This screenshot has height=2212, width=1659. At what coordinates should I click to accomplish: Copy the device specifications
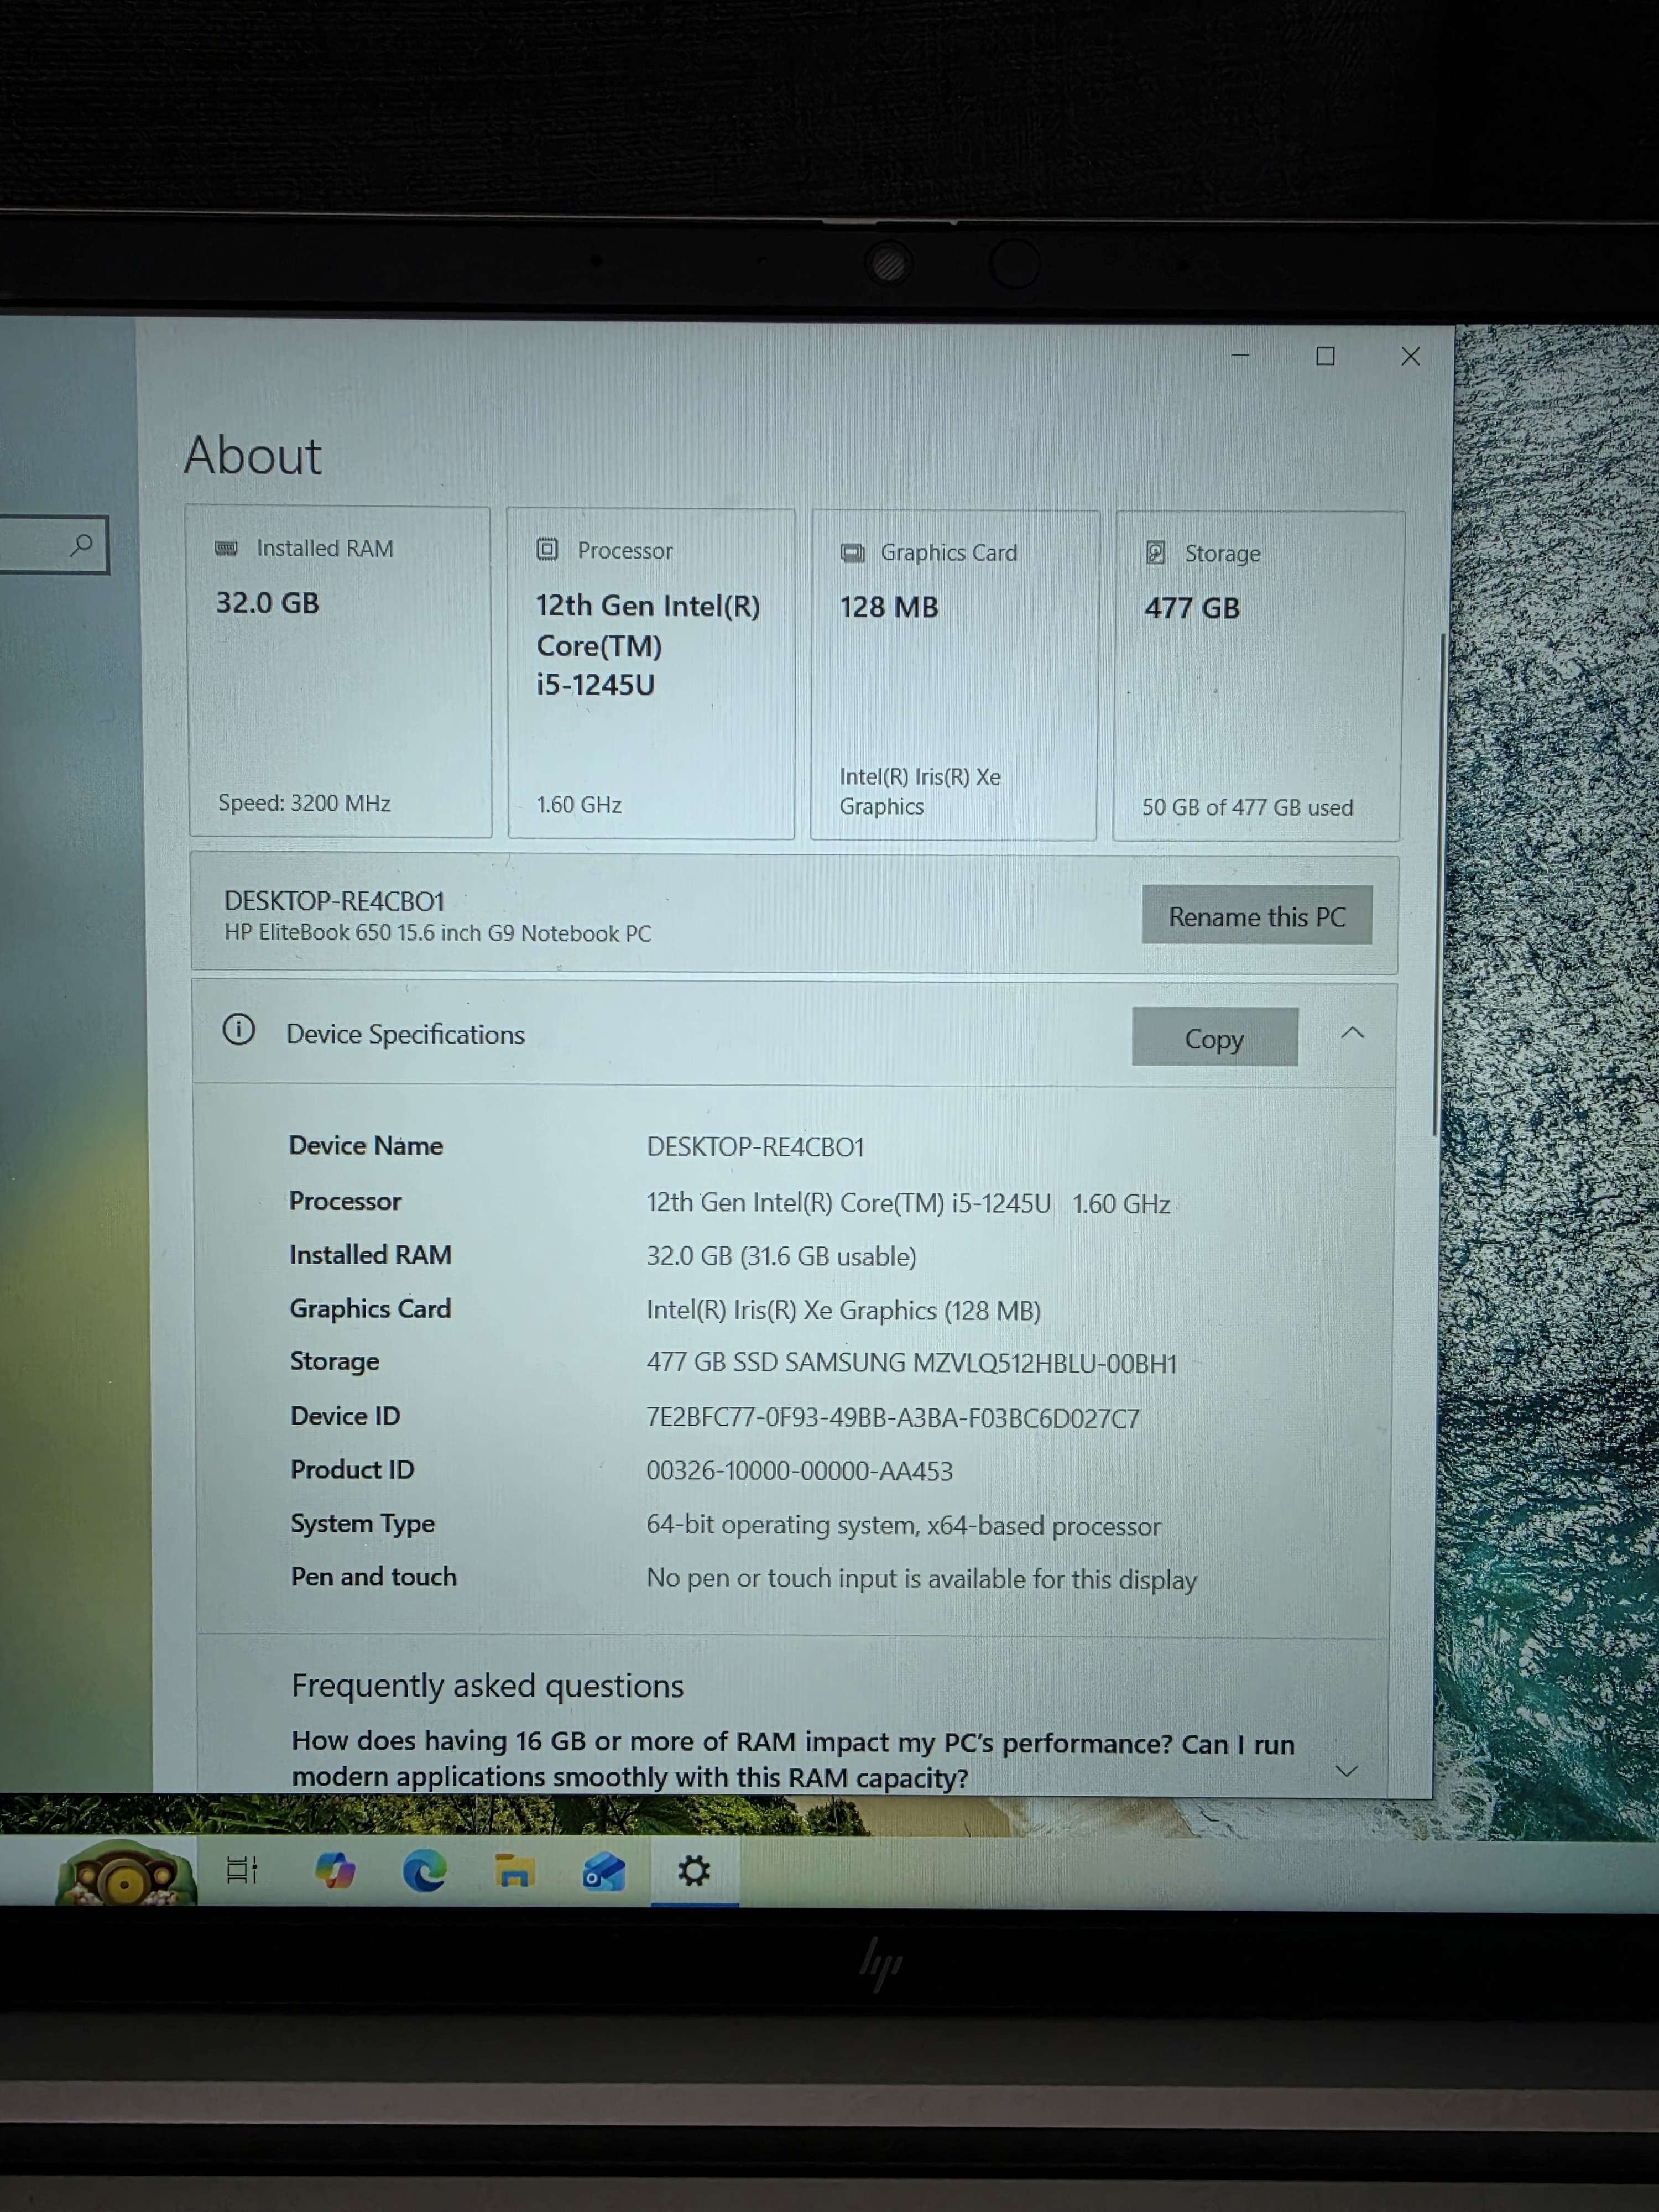[x=1215, y=1037]
